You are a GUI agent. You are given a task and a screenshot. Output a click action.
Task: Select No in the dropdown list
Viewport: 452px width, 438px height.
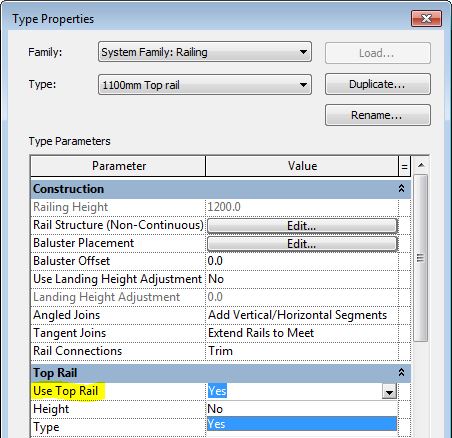coord(302,409)
